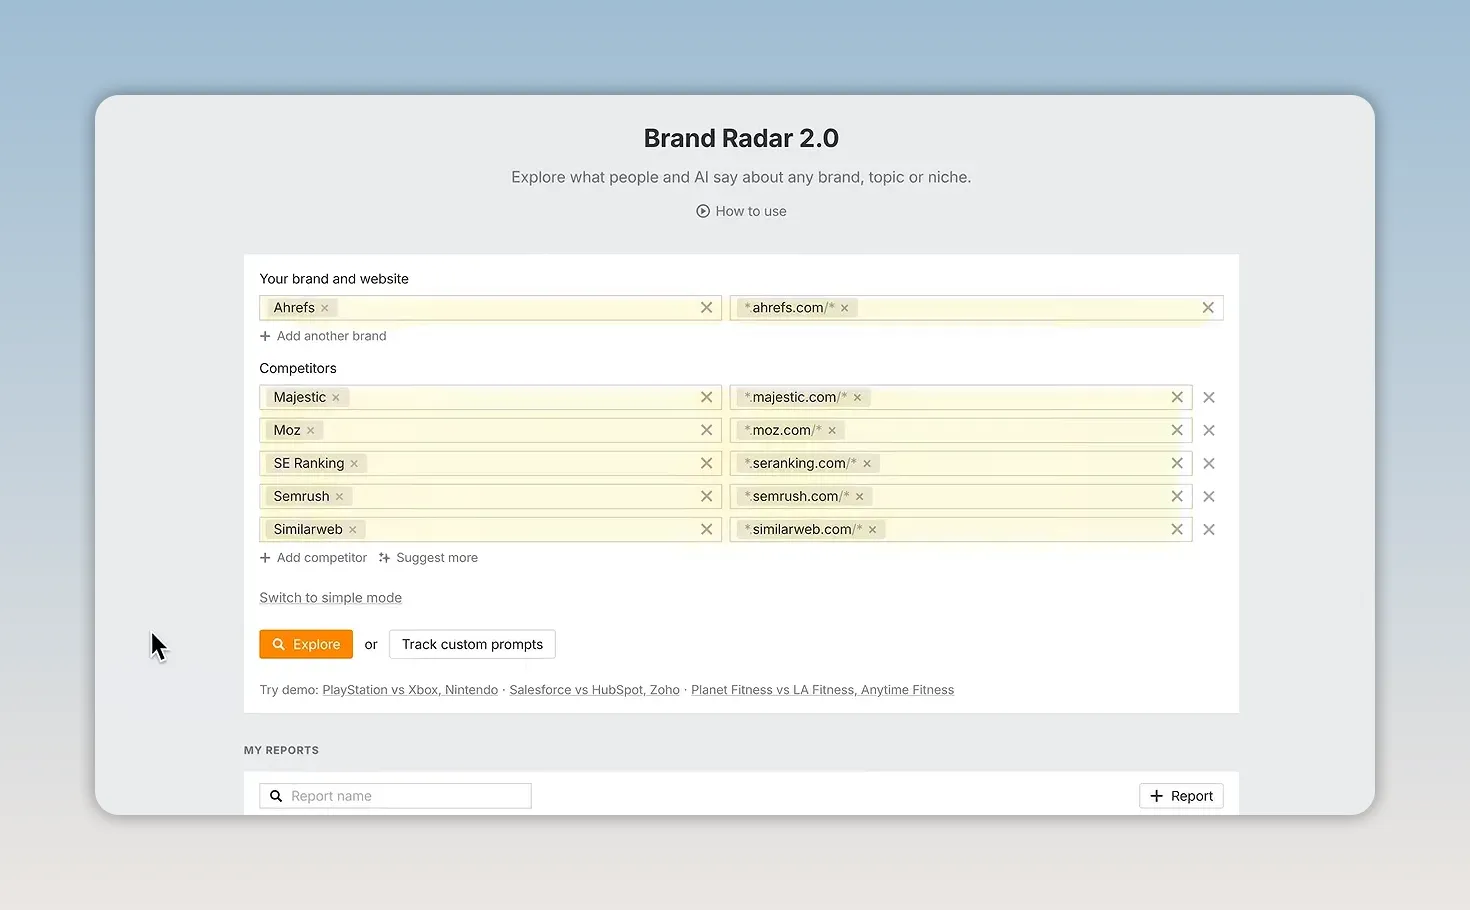Select the Semrush tag text

pyautogui.click(x=301, y=496)
